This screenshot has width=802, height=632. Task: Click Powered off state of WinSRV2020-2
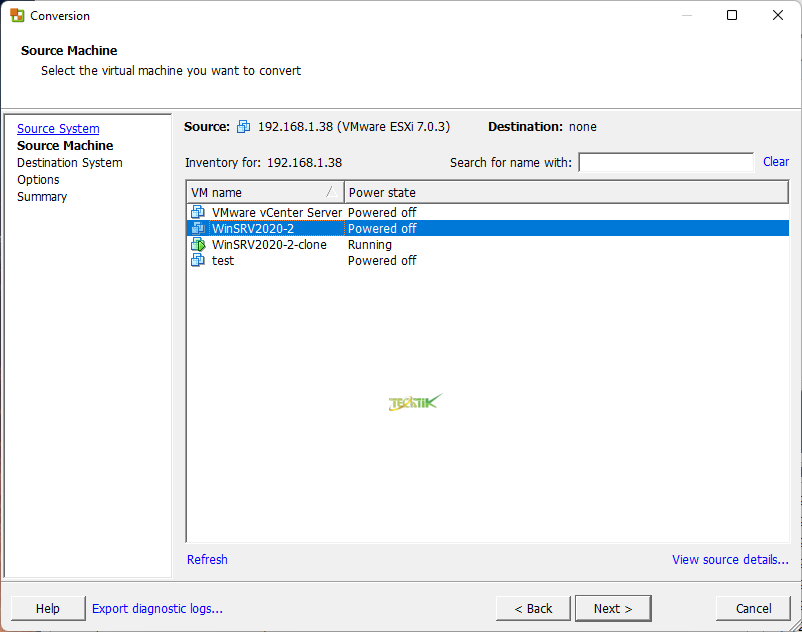(x=382, y=228)
